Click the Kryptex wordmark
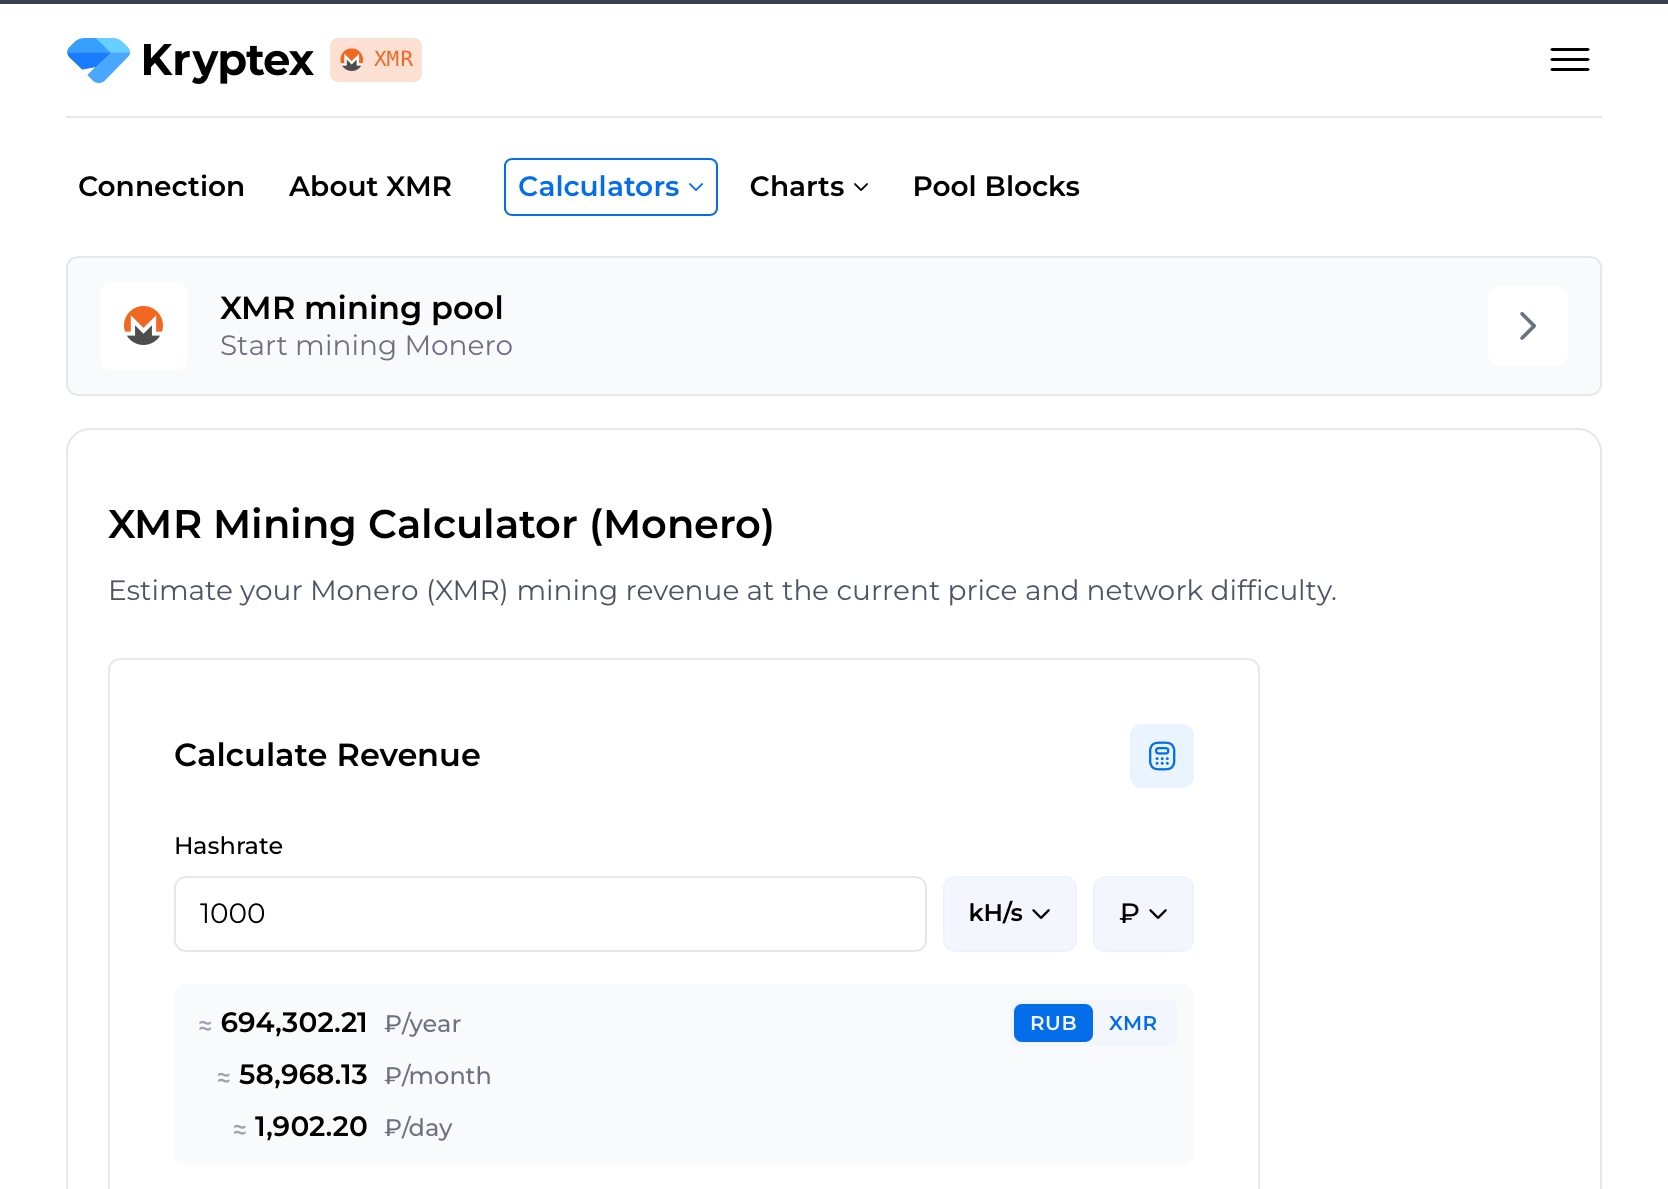Image resolution: width=1668 pixels, height=1189 pixels. (x=227, y=61)
